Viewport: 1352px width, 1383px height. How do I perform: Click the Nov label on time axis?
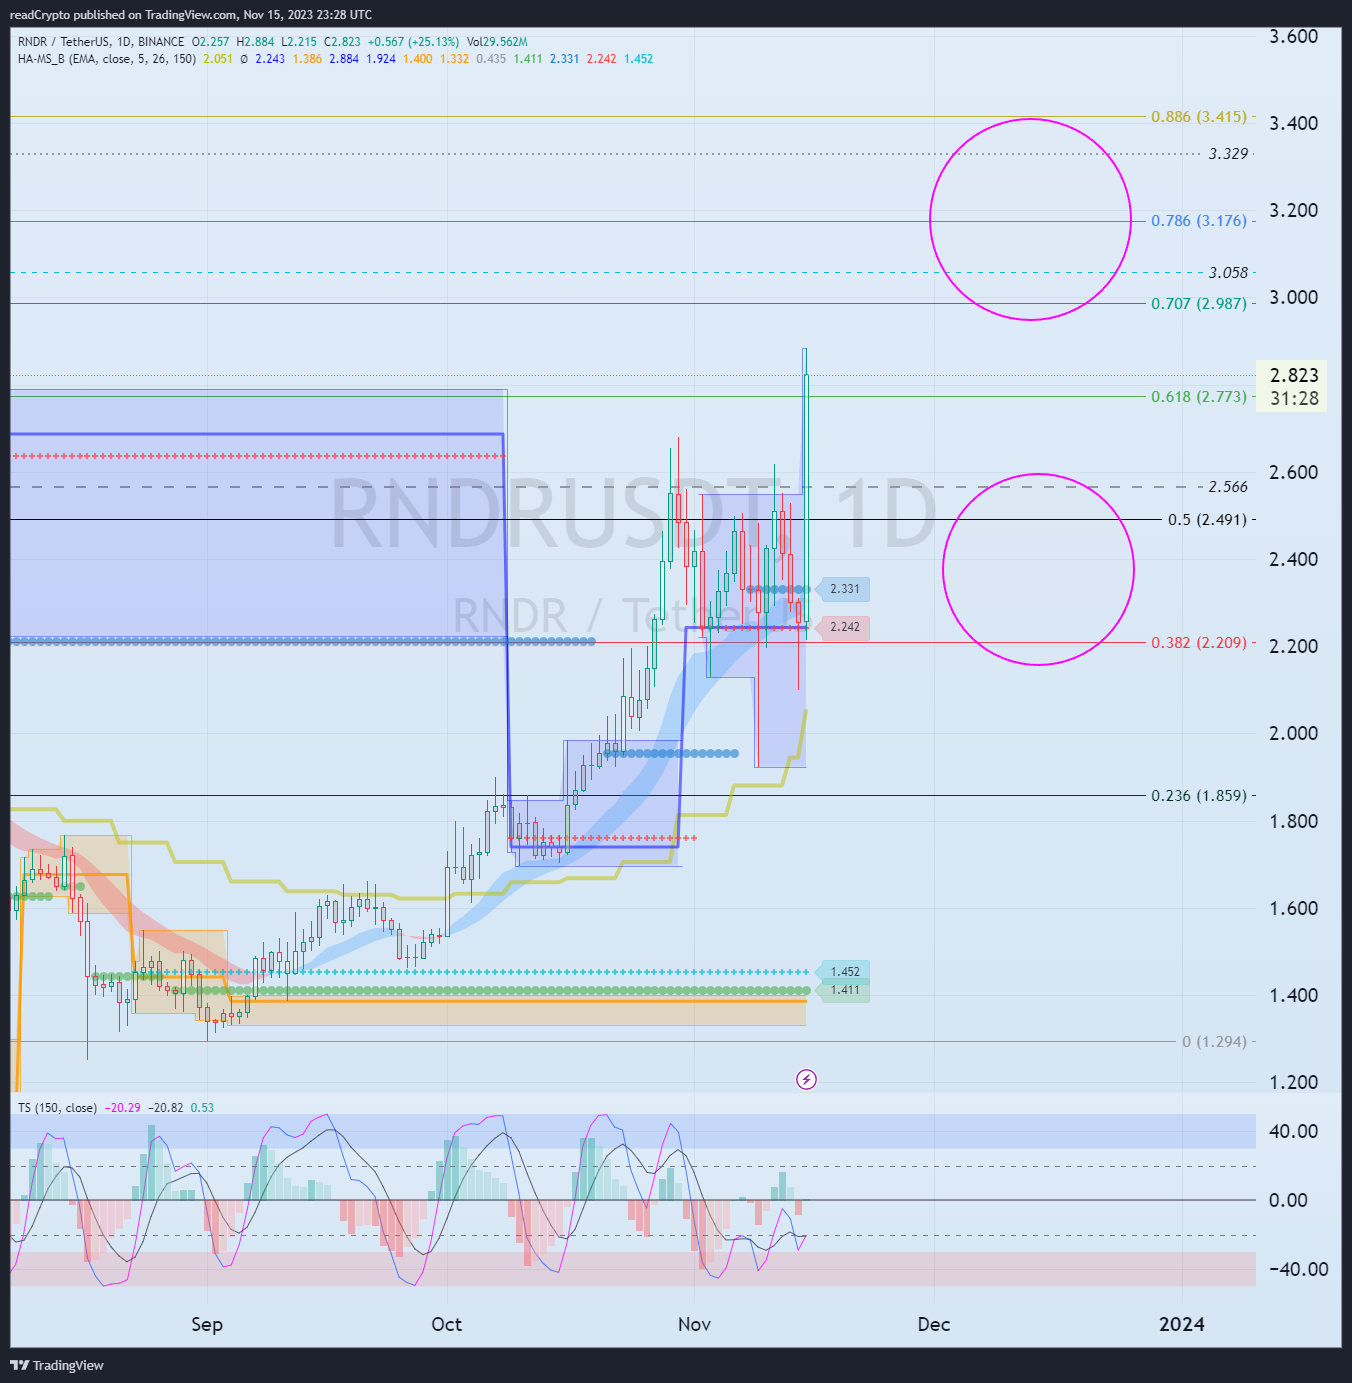[694, 1324]
